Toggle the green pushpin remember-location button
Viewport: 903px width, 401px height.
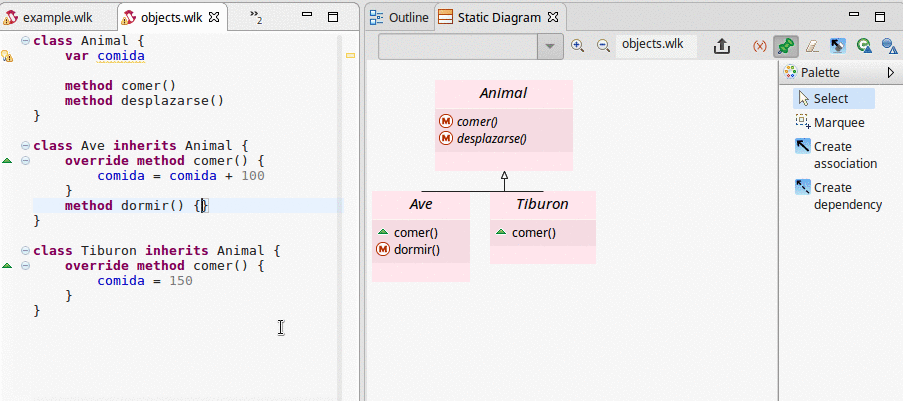(786, 46)
